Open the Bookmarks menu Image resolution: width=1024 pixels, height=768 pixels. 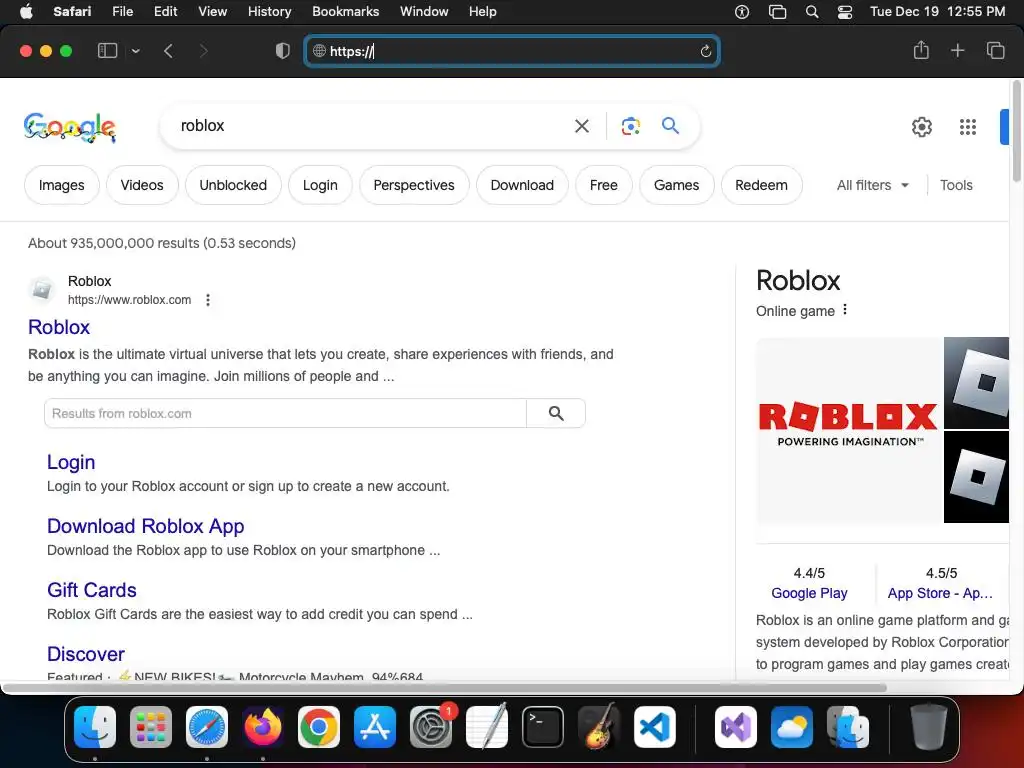pyautogui.click(x=345, y=11)
